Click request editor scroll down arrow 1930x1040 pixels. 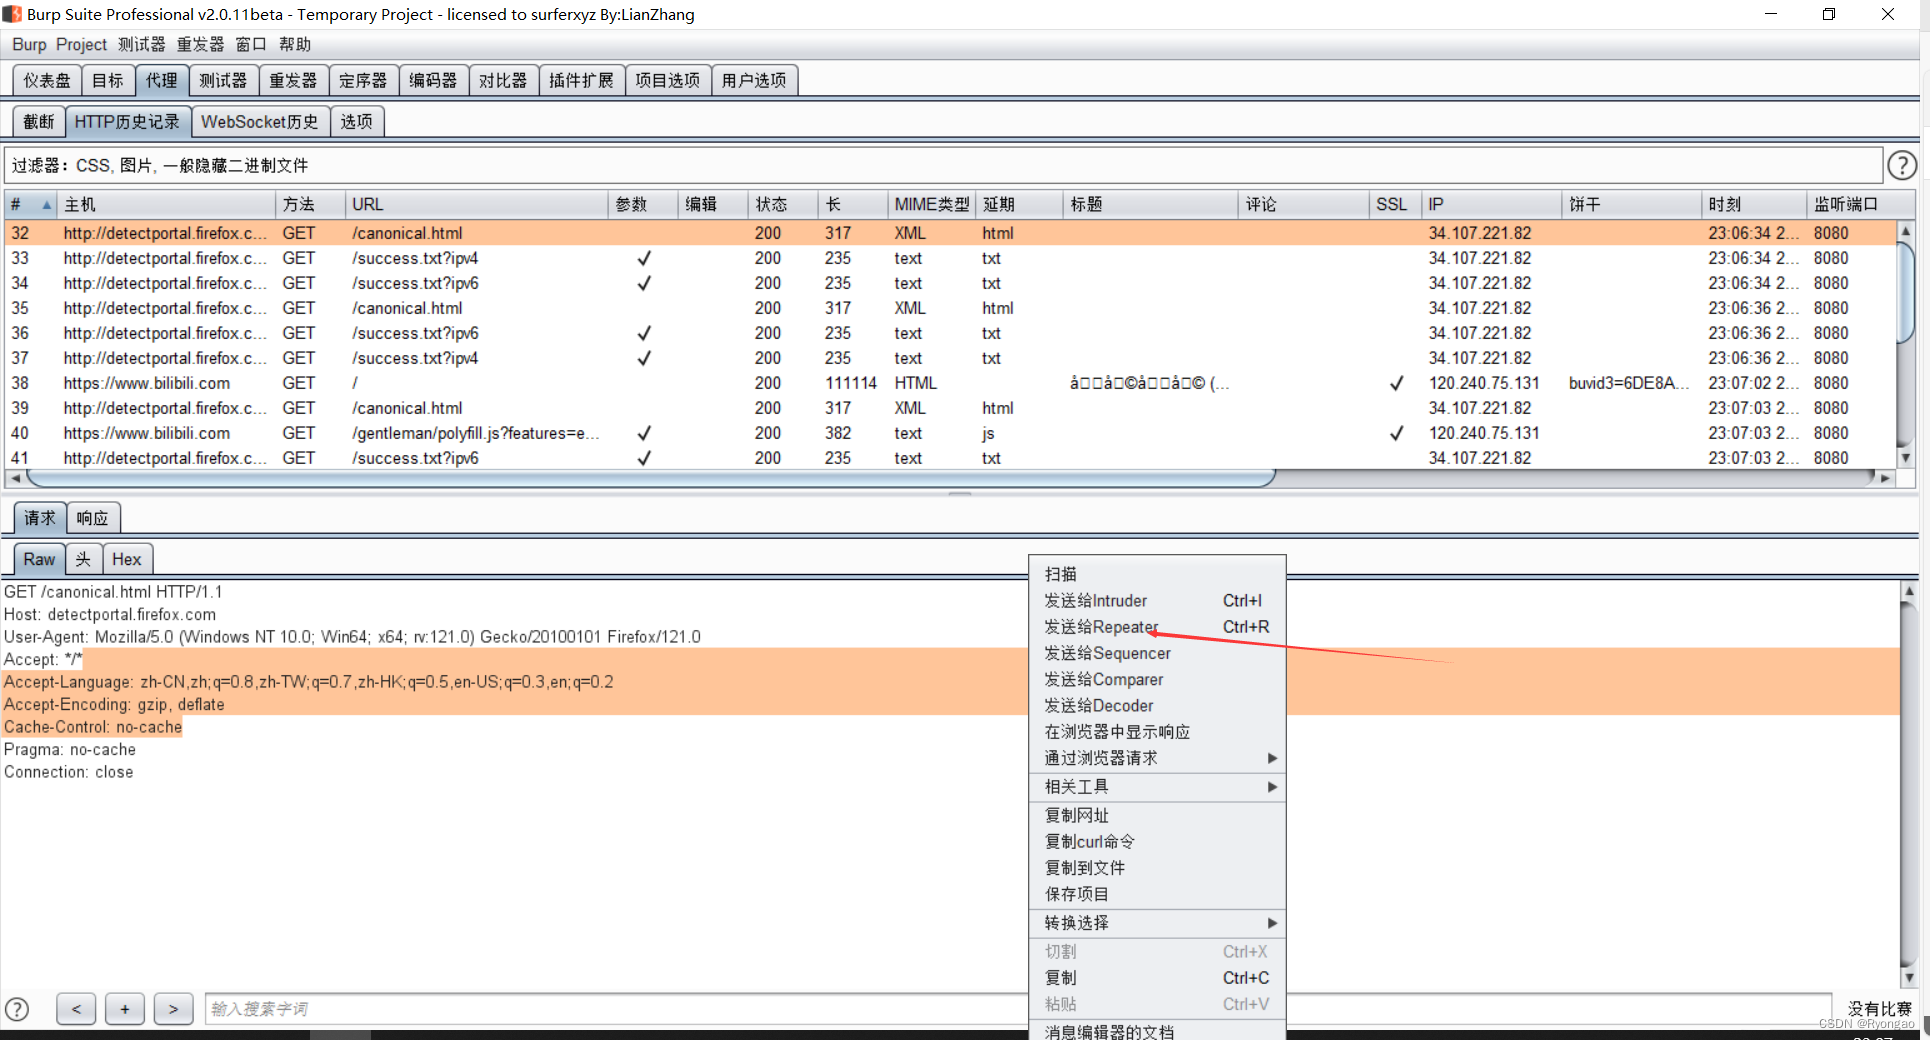point(1908,978)
